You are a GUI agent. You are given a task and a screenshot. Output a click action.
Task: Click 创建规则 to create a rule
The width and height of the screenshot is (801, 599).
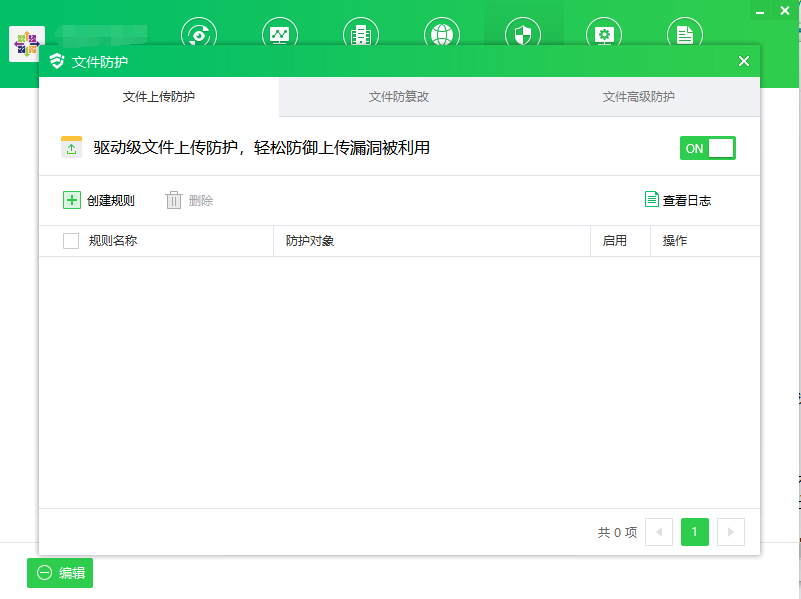99,200
